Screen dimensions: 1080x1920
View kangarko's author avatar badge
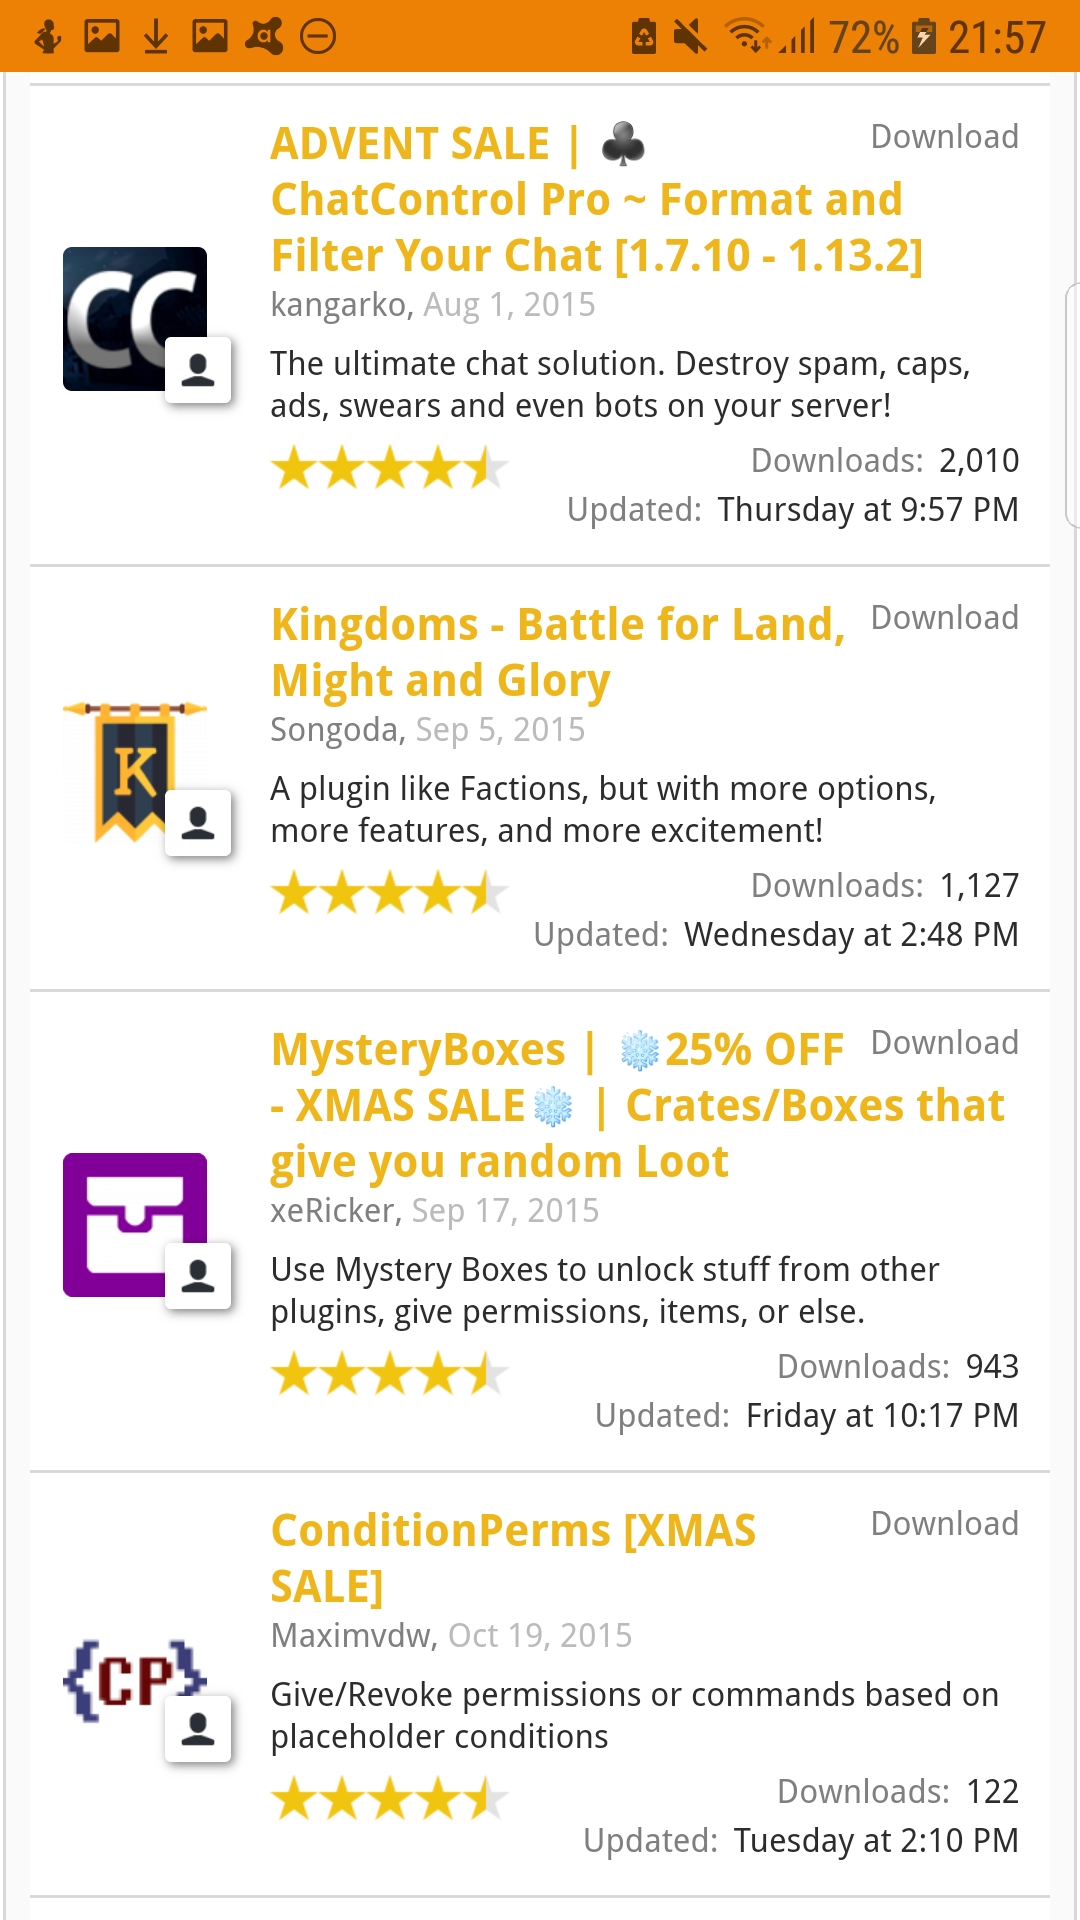pos(198,370)
